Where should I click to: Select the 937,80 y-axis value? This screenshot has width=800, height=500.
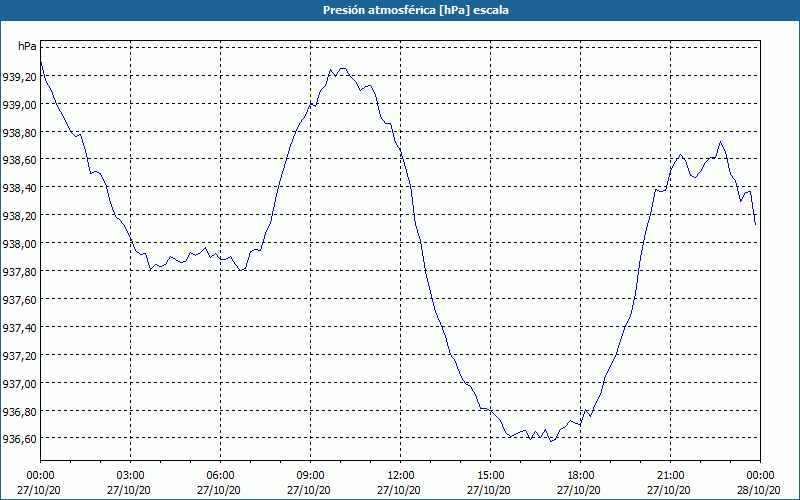point(19,272)
